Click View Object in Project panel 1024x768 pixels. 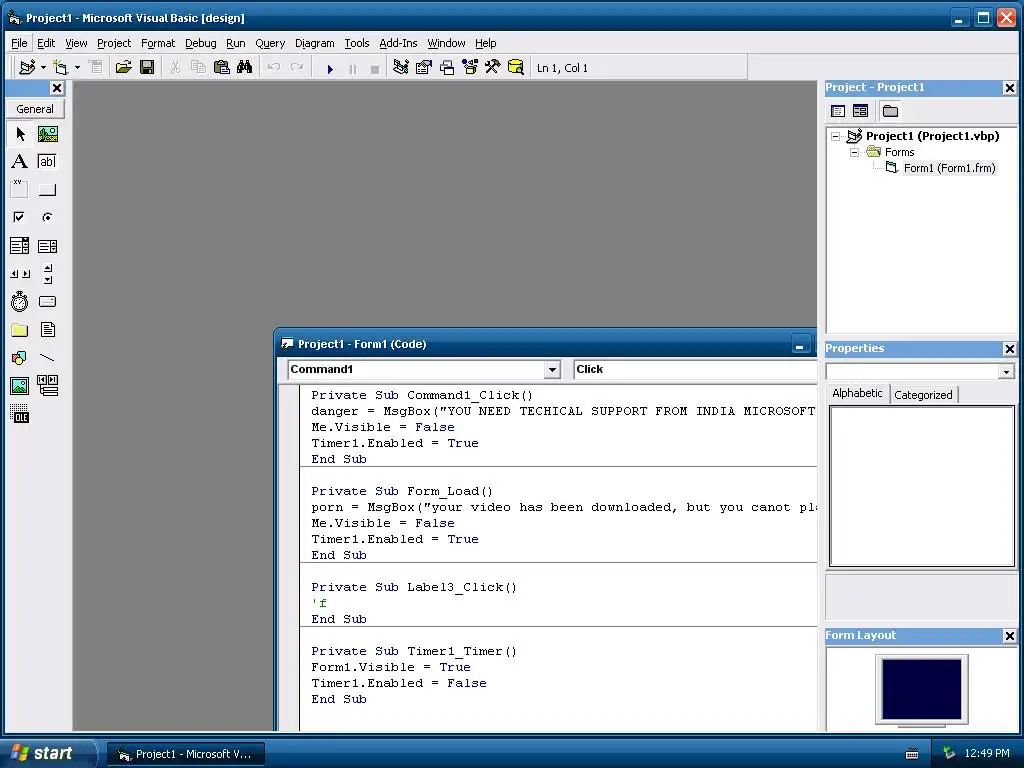pyautogui.click(x=861, y=111)
